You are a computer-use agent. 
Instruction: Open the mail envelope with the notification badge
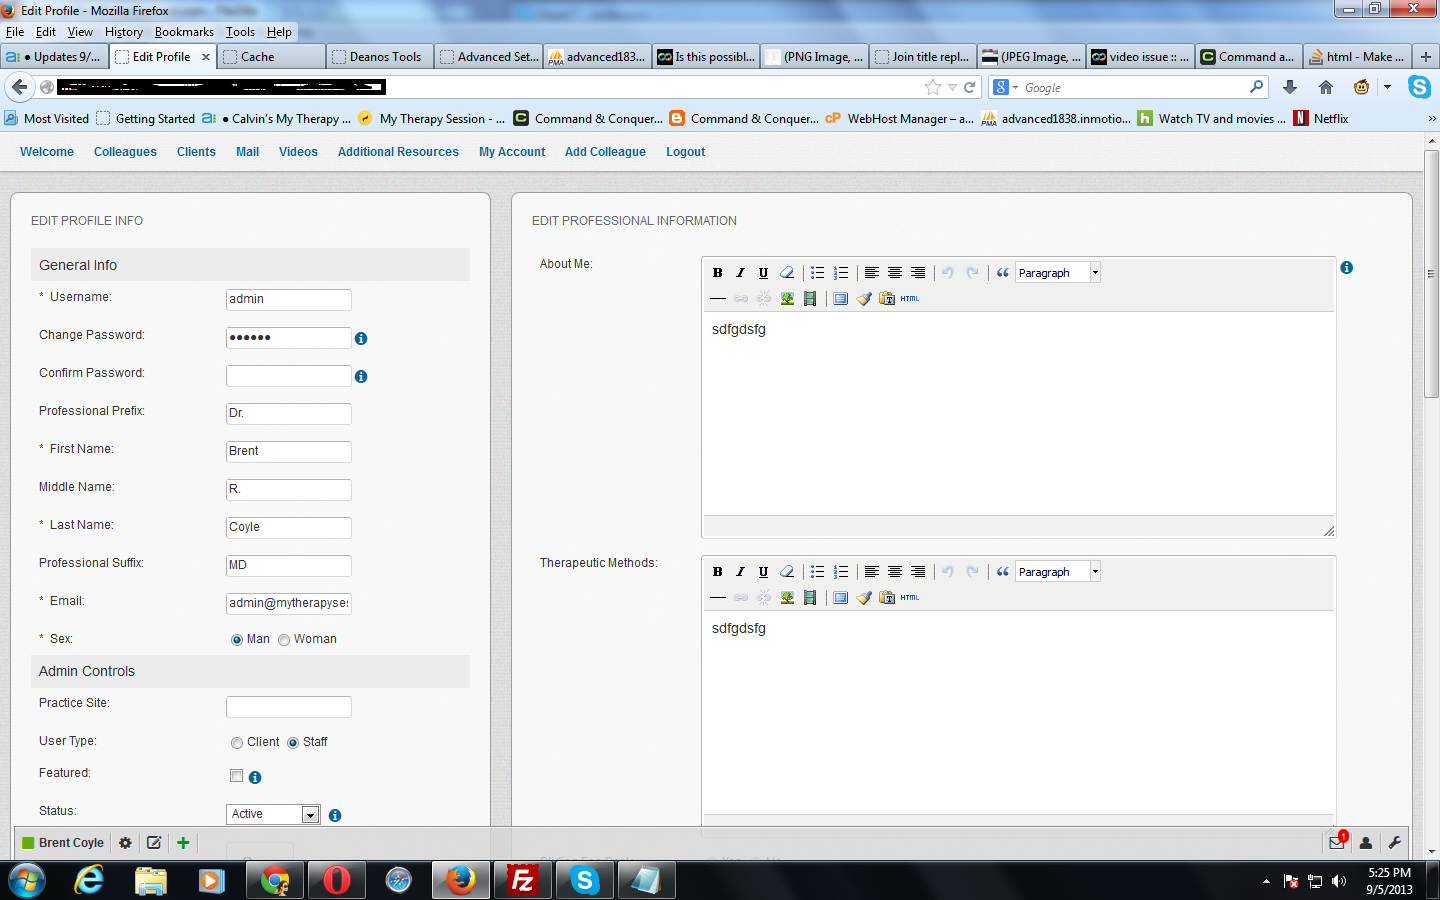(x=1337, y=843)
